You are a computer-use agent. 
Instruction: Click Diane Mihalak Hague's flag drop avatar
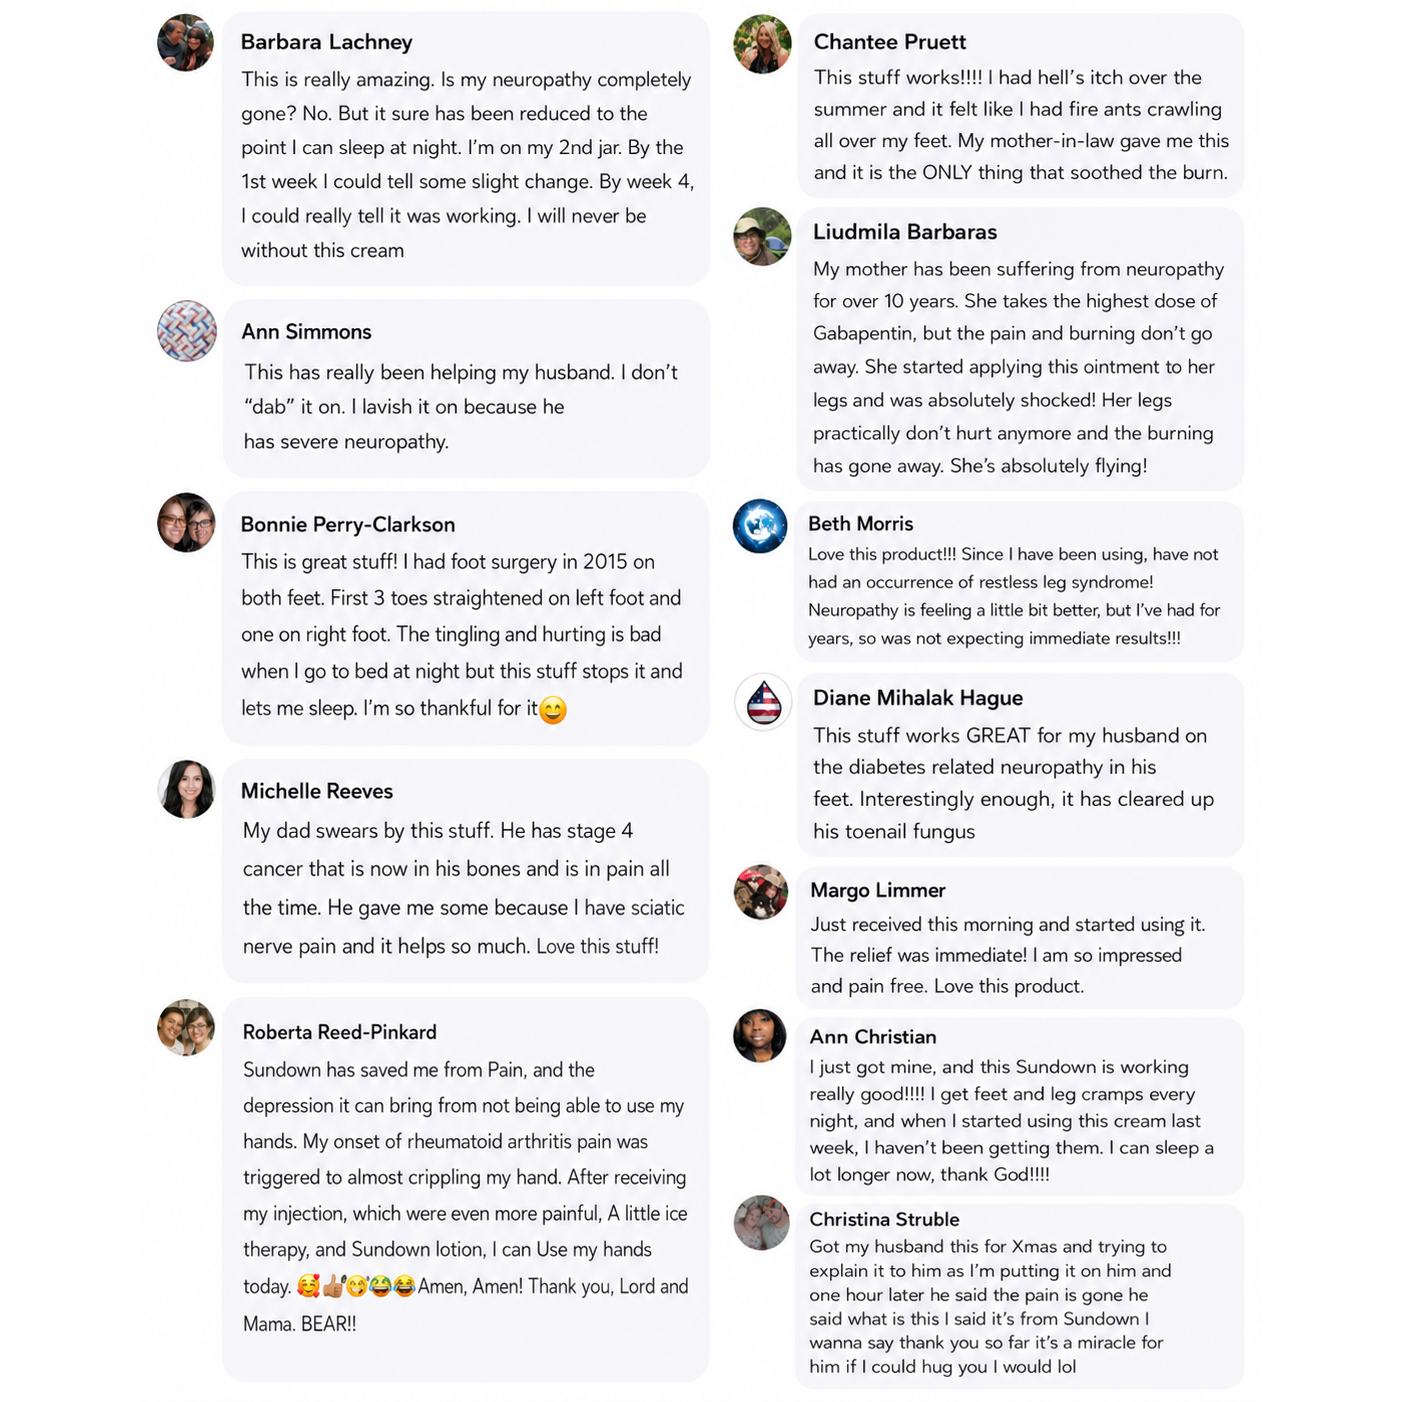(763, 701)
